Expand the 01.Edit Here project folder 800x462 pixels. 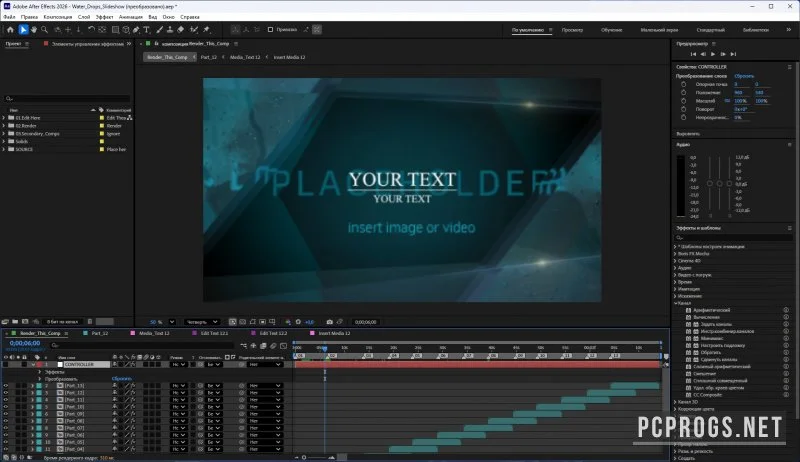4,118
